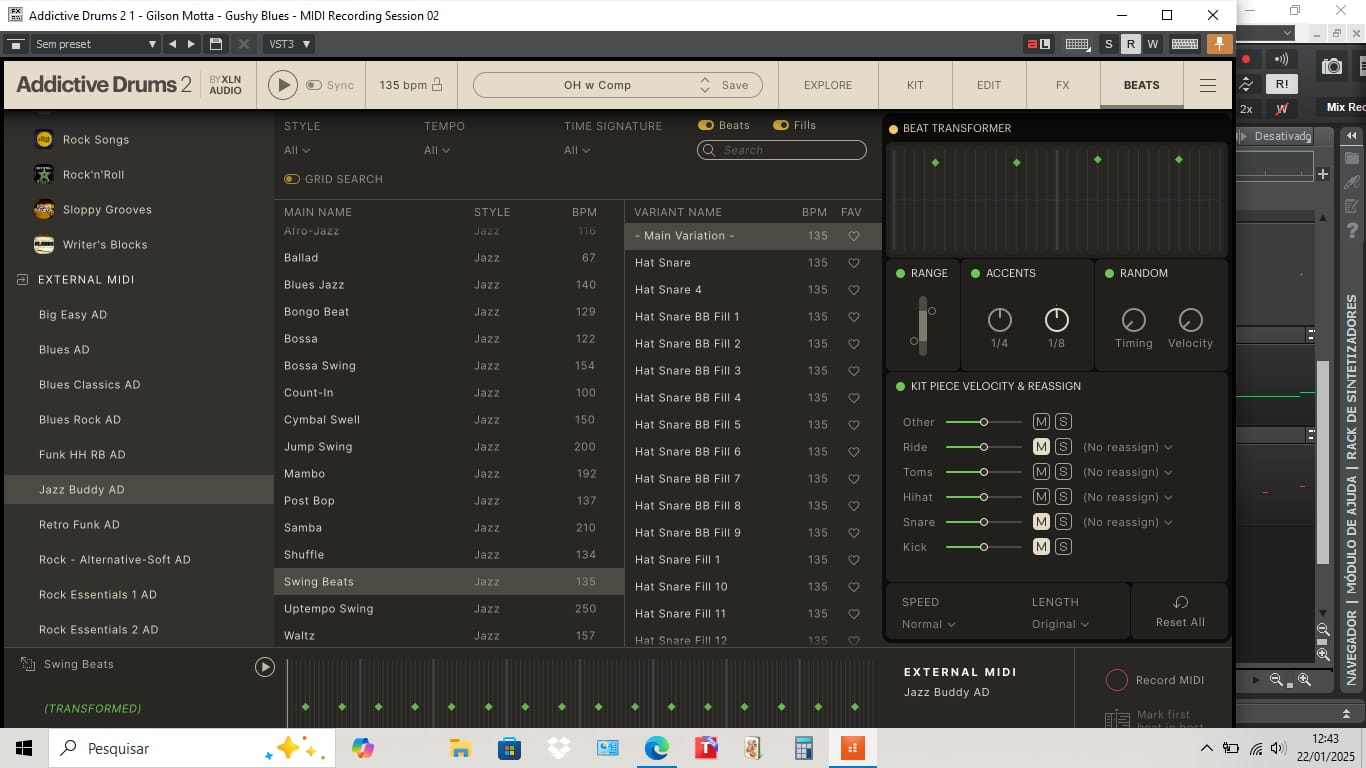Open the Ride reassign dropdown

click(1127, 447)
